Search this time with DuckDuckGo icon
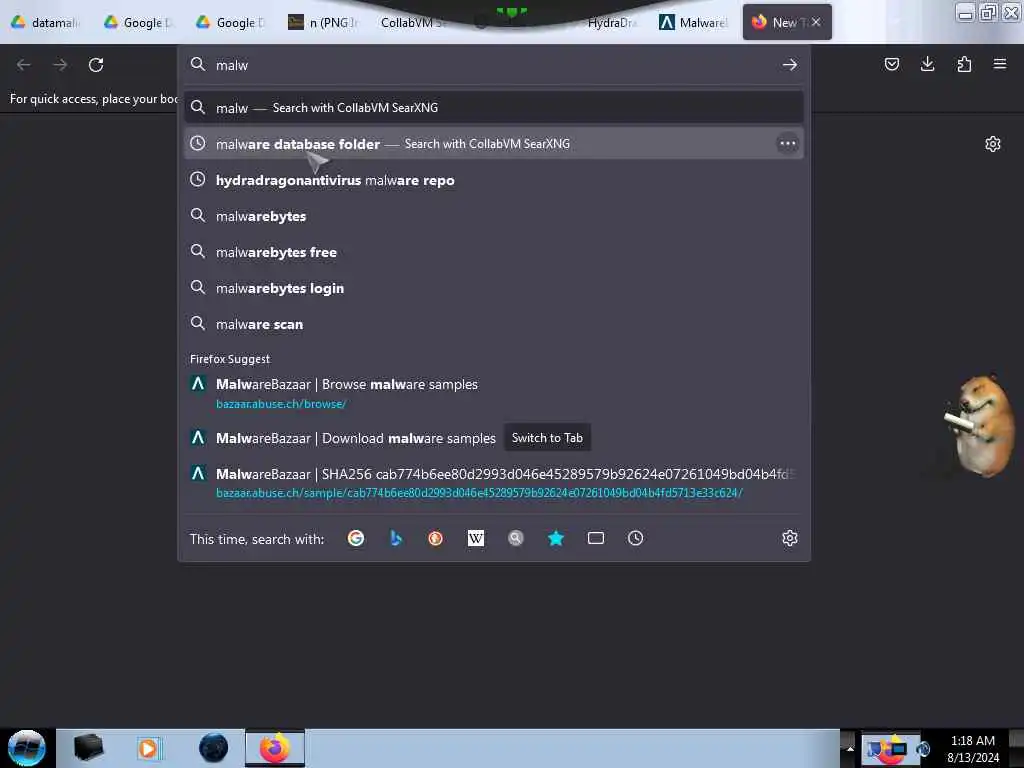1024x768 pixels. pos(436,538)
